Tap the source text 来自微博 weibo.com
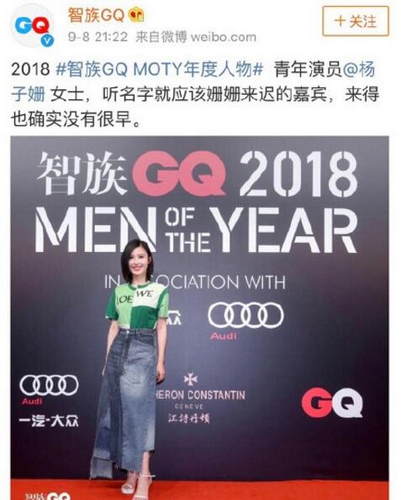 [196, 37]
